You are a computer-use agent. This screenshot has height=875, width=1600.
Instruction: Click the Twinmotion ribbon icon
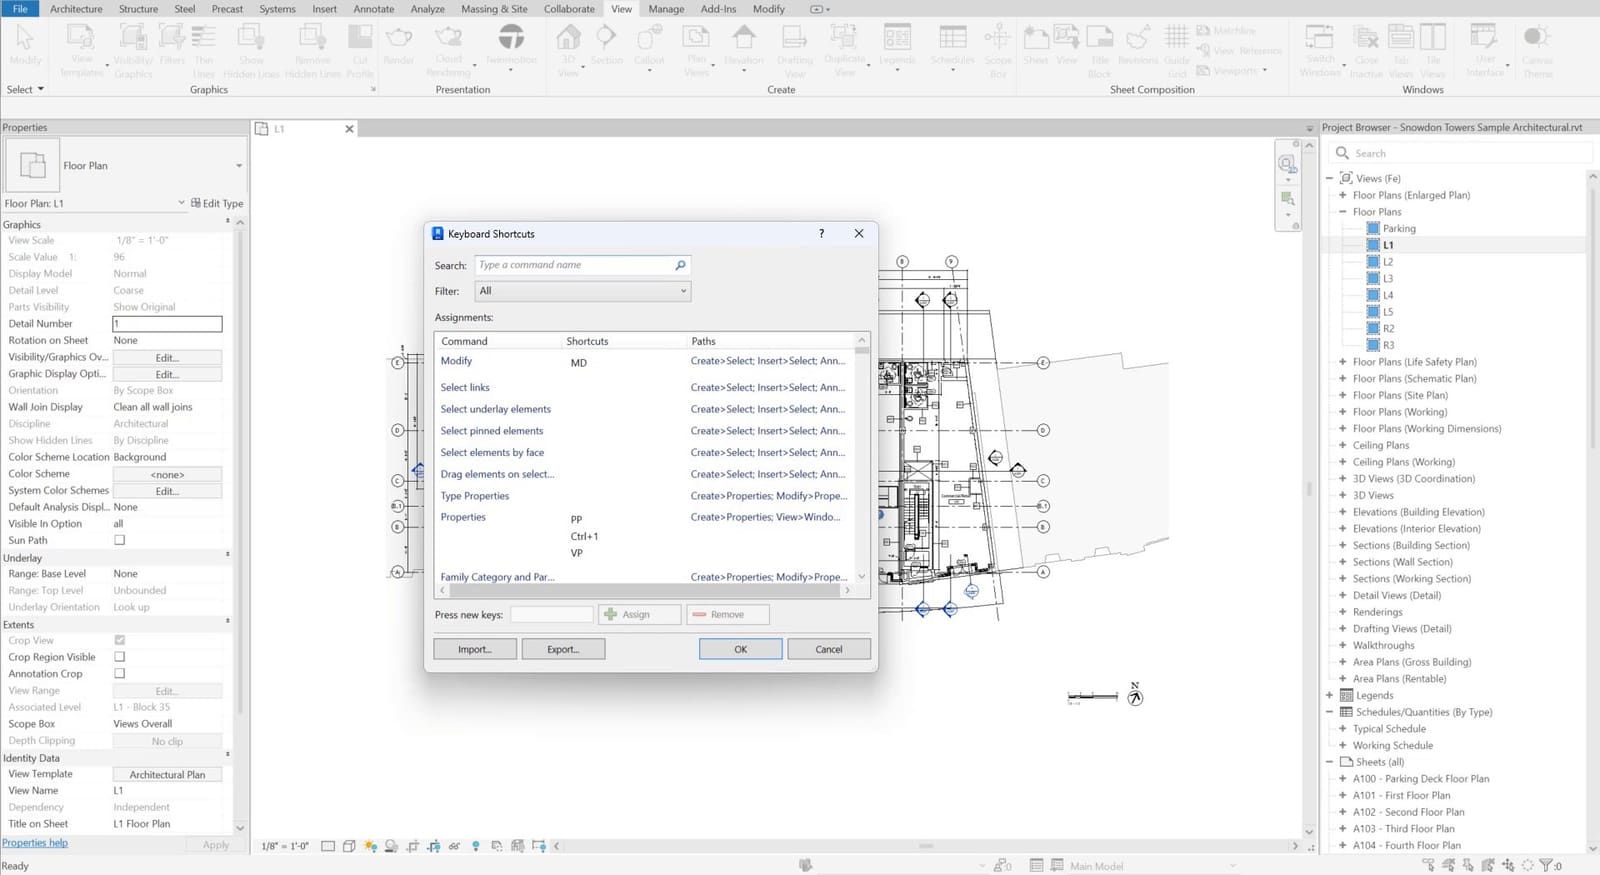tap(511, 38)
